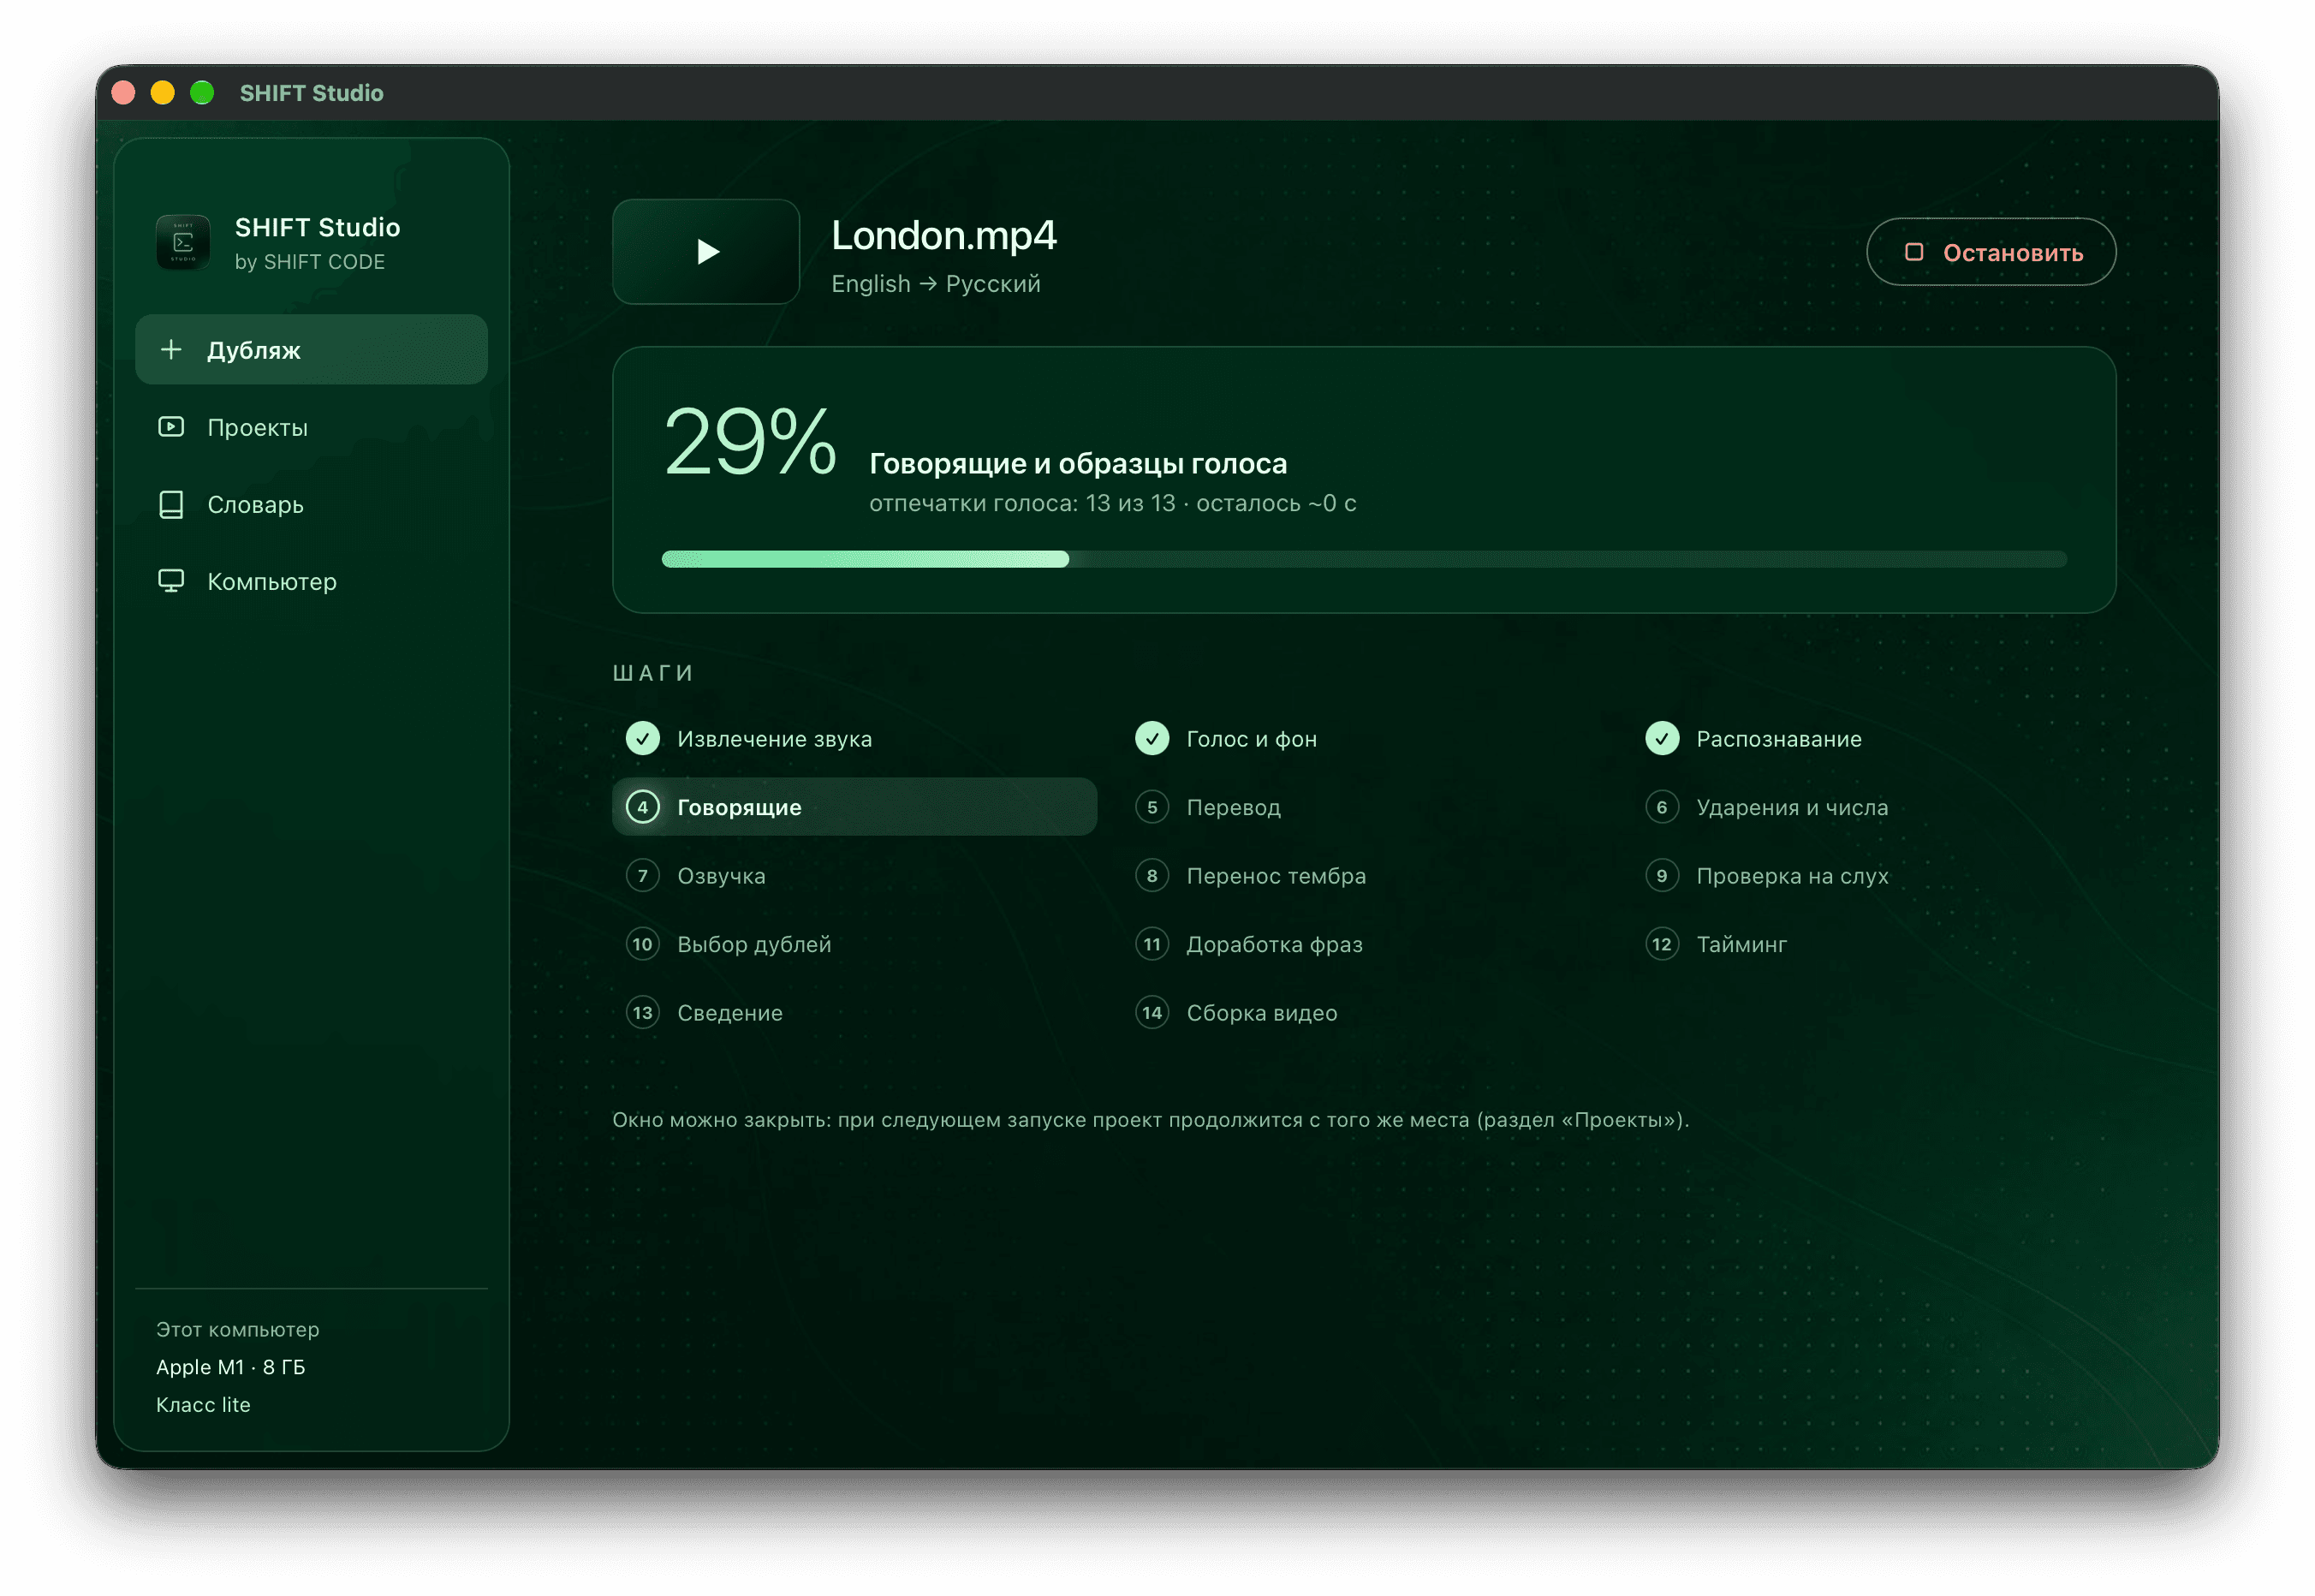Viewport: 2315px width, 1596px height.
Task: Click the checkmark icon for Голос и фон
Action: 1152,739
